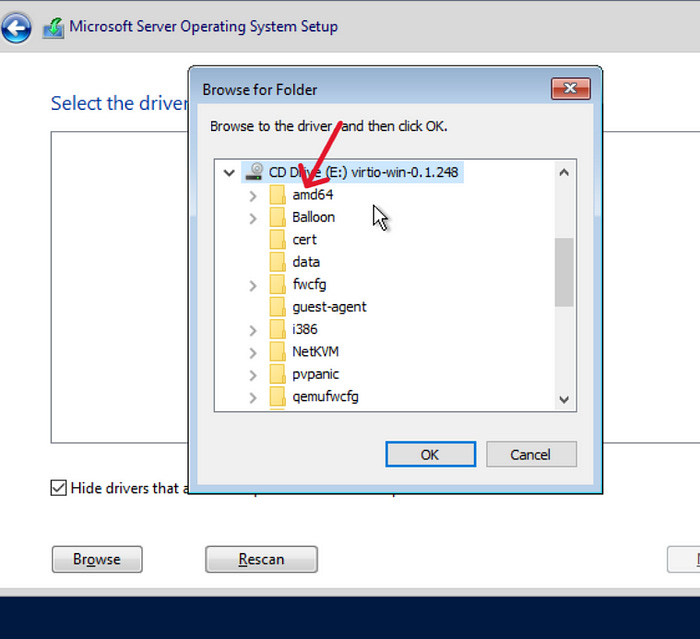Click the Setup installer icon in title bar
The image size is (700, 639).
tap(54, 28)
